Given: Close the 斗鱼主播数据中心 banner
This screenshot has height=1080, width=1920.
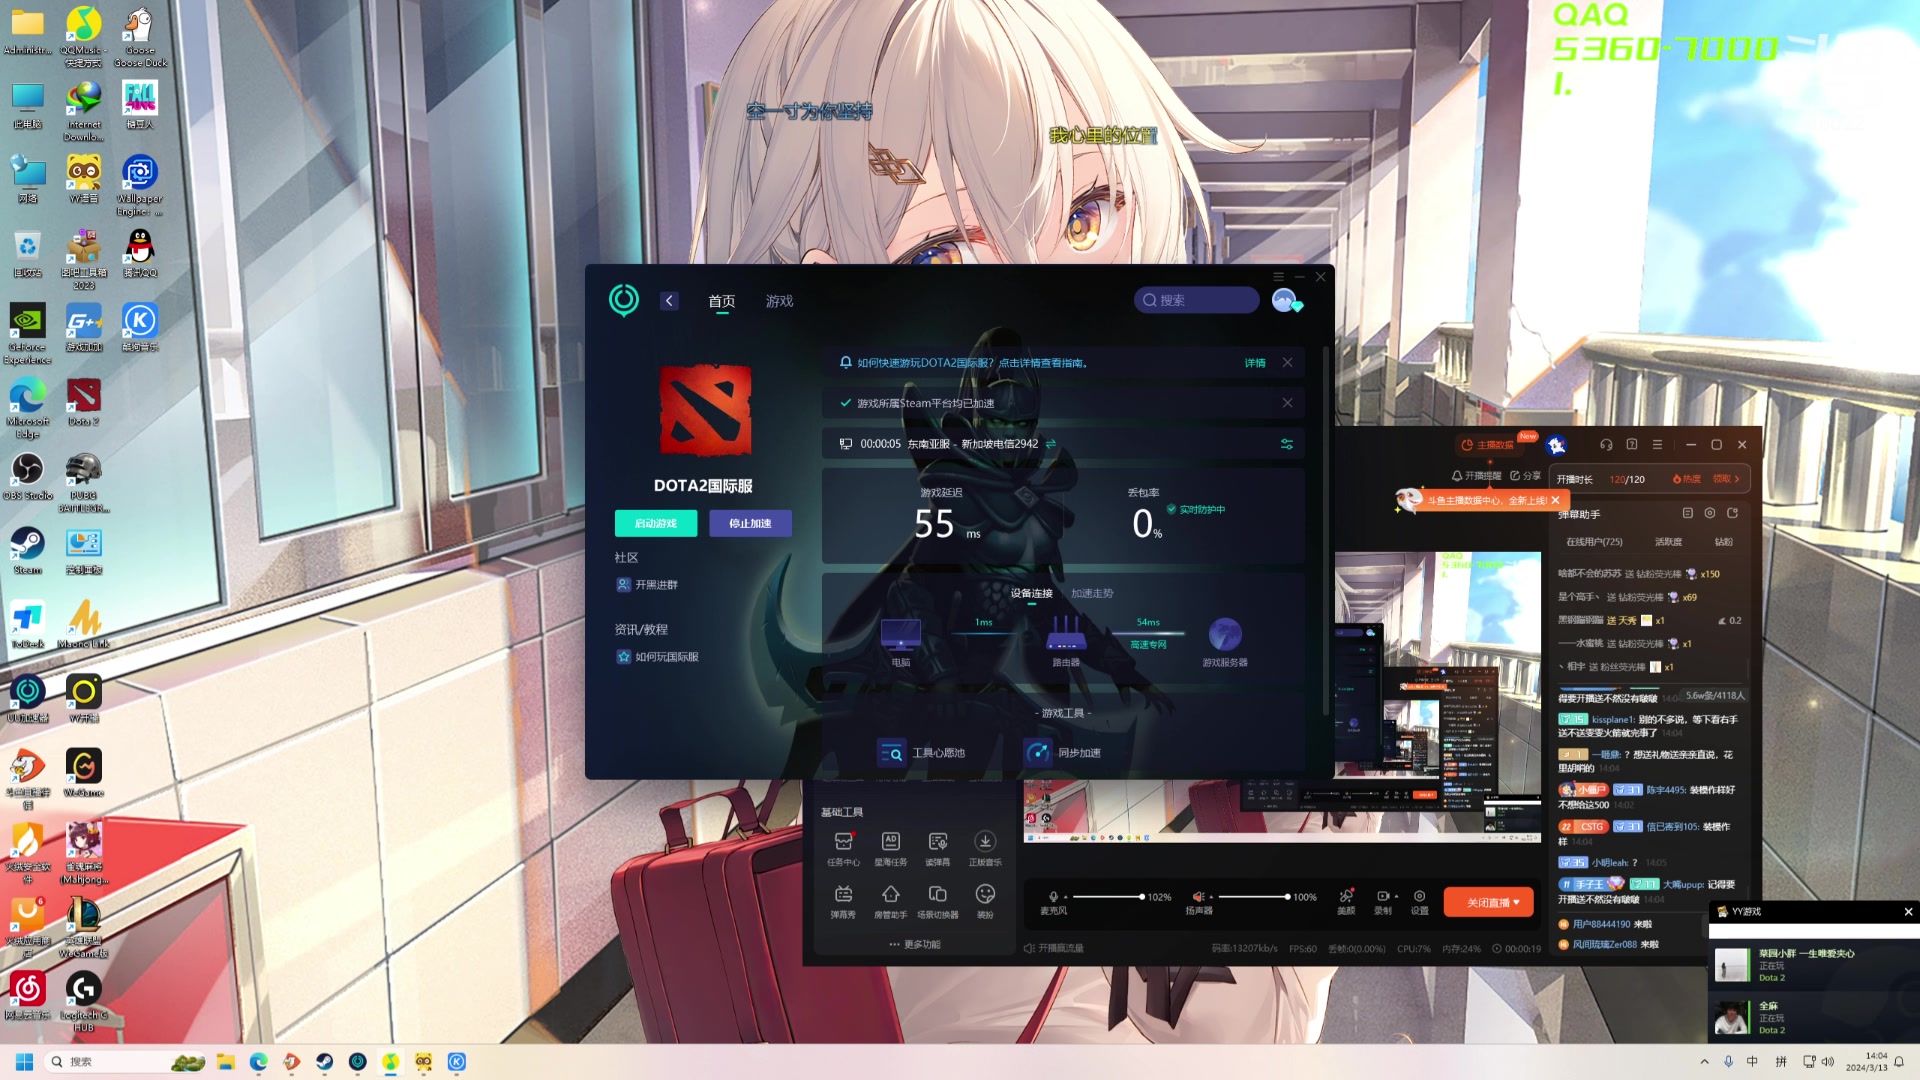Looking at the screenshot, I should pos(1555,500).
